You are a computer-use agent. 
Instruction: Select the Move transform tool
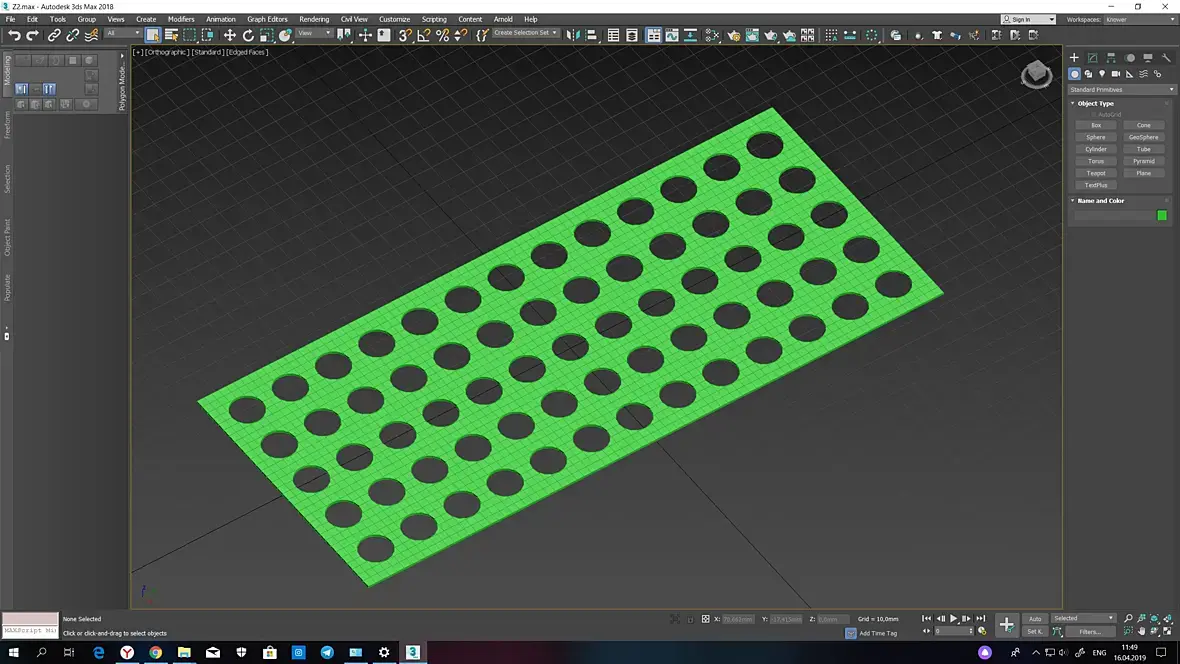(x=229, y=35)
